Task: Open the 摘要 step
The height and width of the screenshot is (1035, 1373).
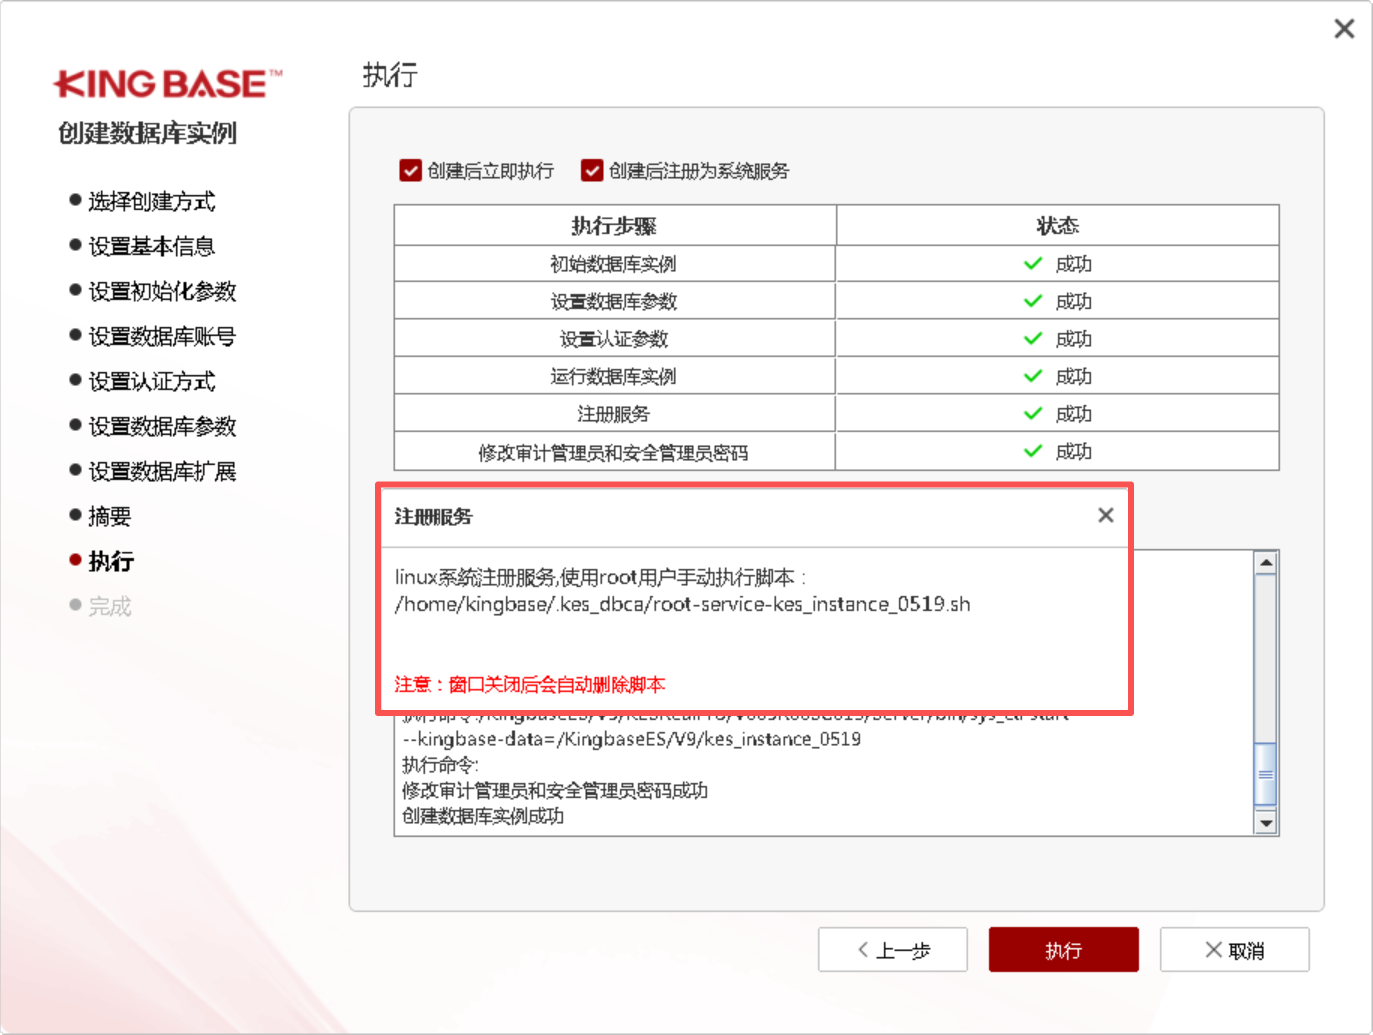Action: point(109,516)
